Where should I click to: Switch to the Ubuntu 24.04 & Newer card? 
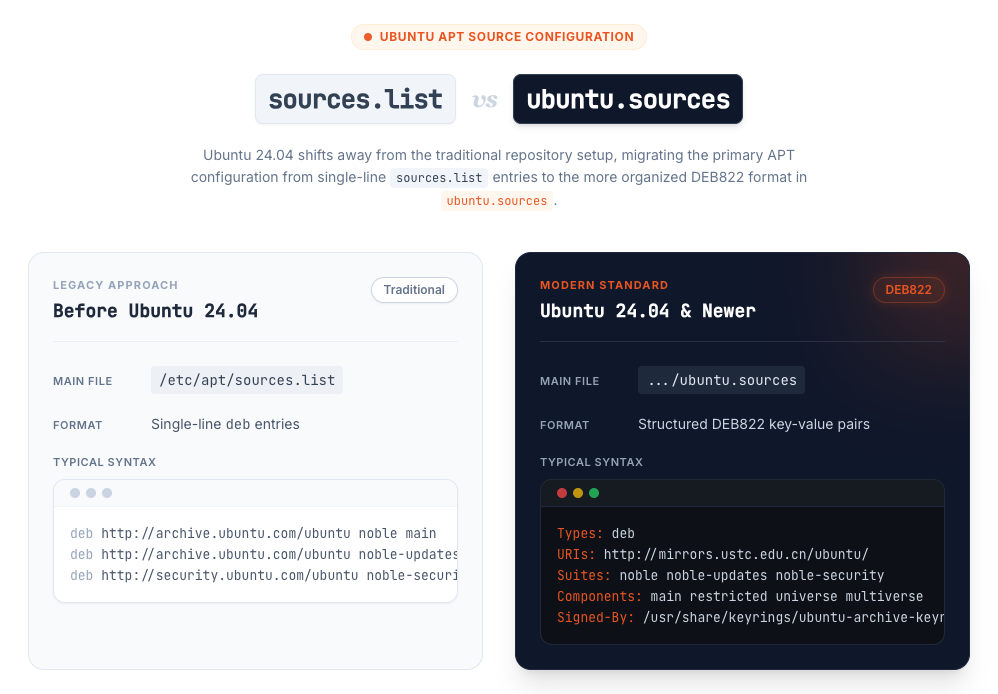click(648, 311)
